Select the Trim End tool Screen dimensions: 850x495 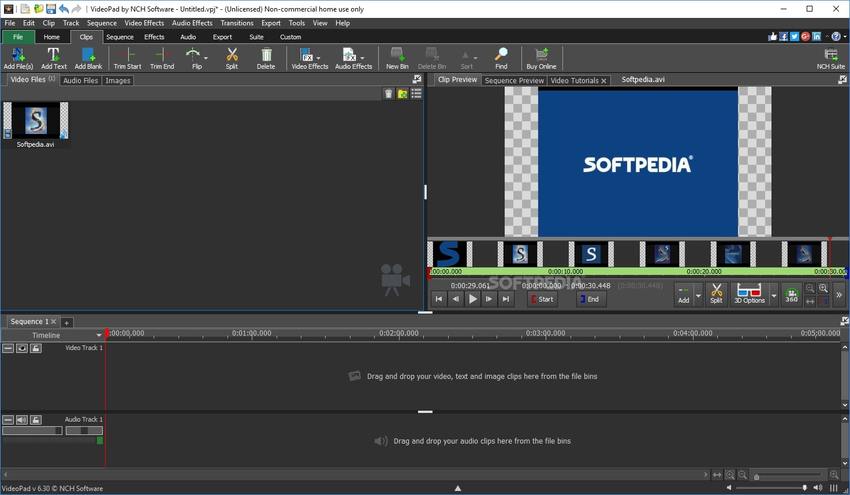tap(162, 58)
